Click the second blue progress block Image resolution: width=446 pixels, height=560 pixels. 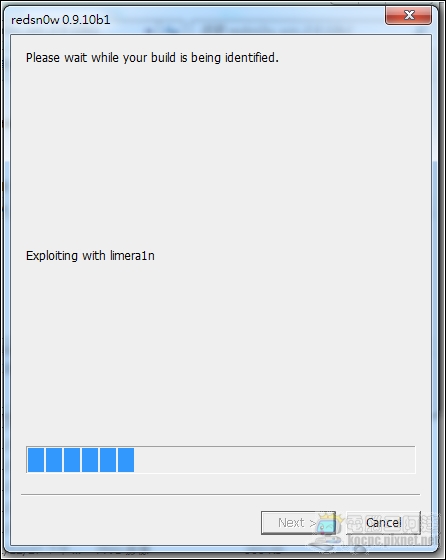(54, 460)
